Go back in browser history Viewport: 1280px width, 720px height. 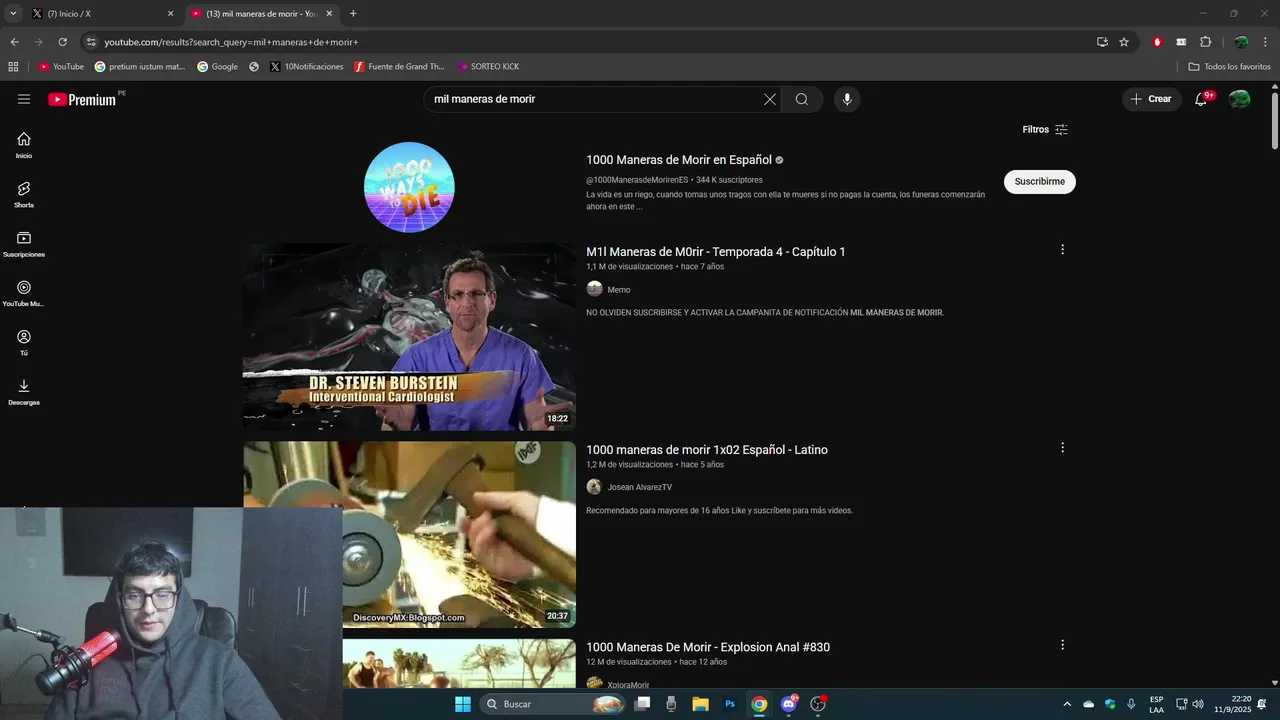click(x=14, y=42)
